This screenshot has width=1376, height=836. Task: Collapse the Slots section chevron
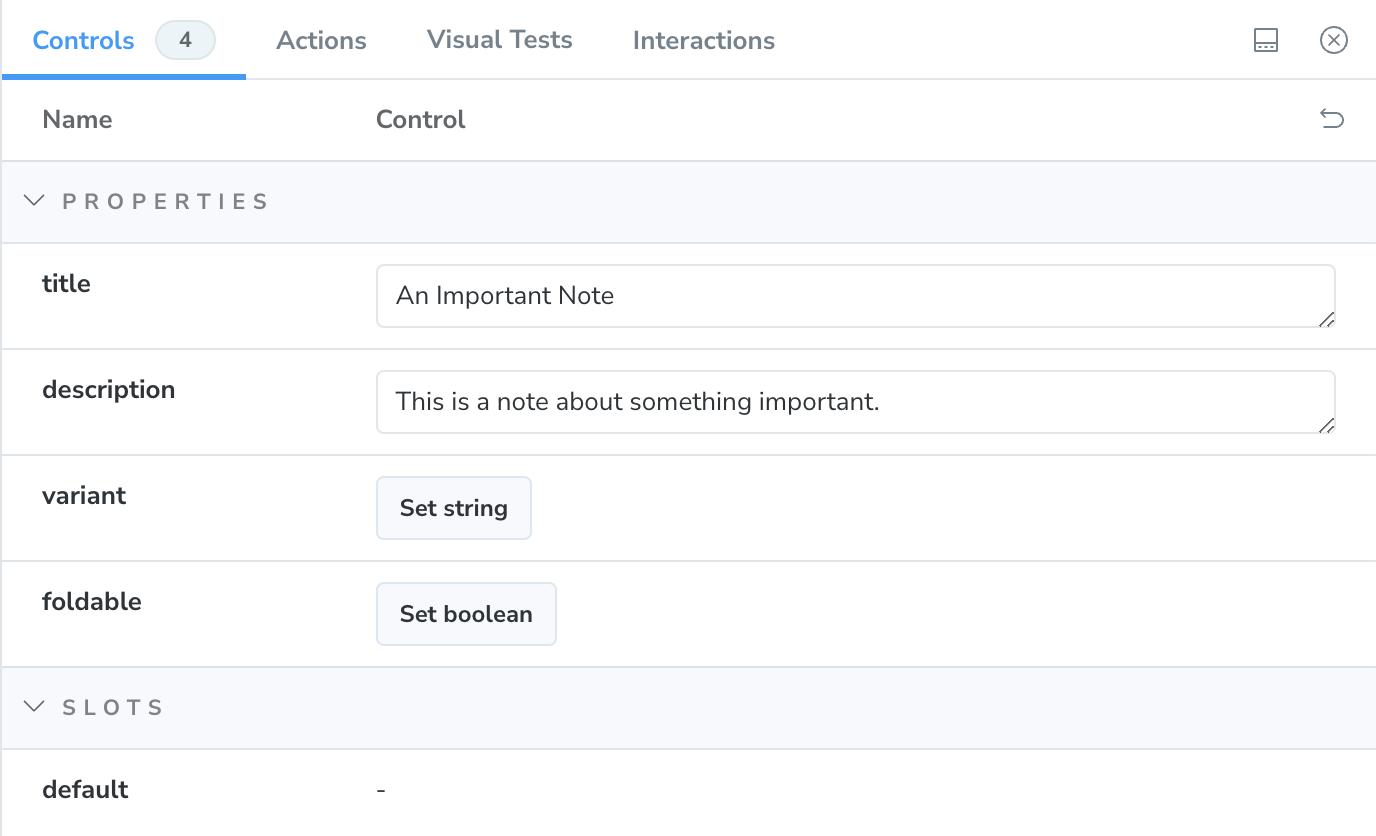point(34,707)
